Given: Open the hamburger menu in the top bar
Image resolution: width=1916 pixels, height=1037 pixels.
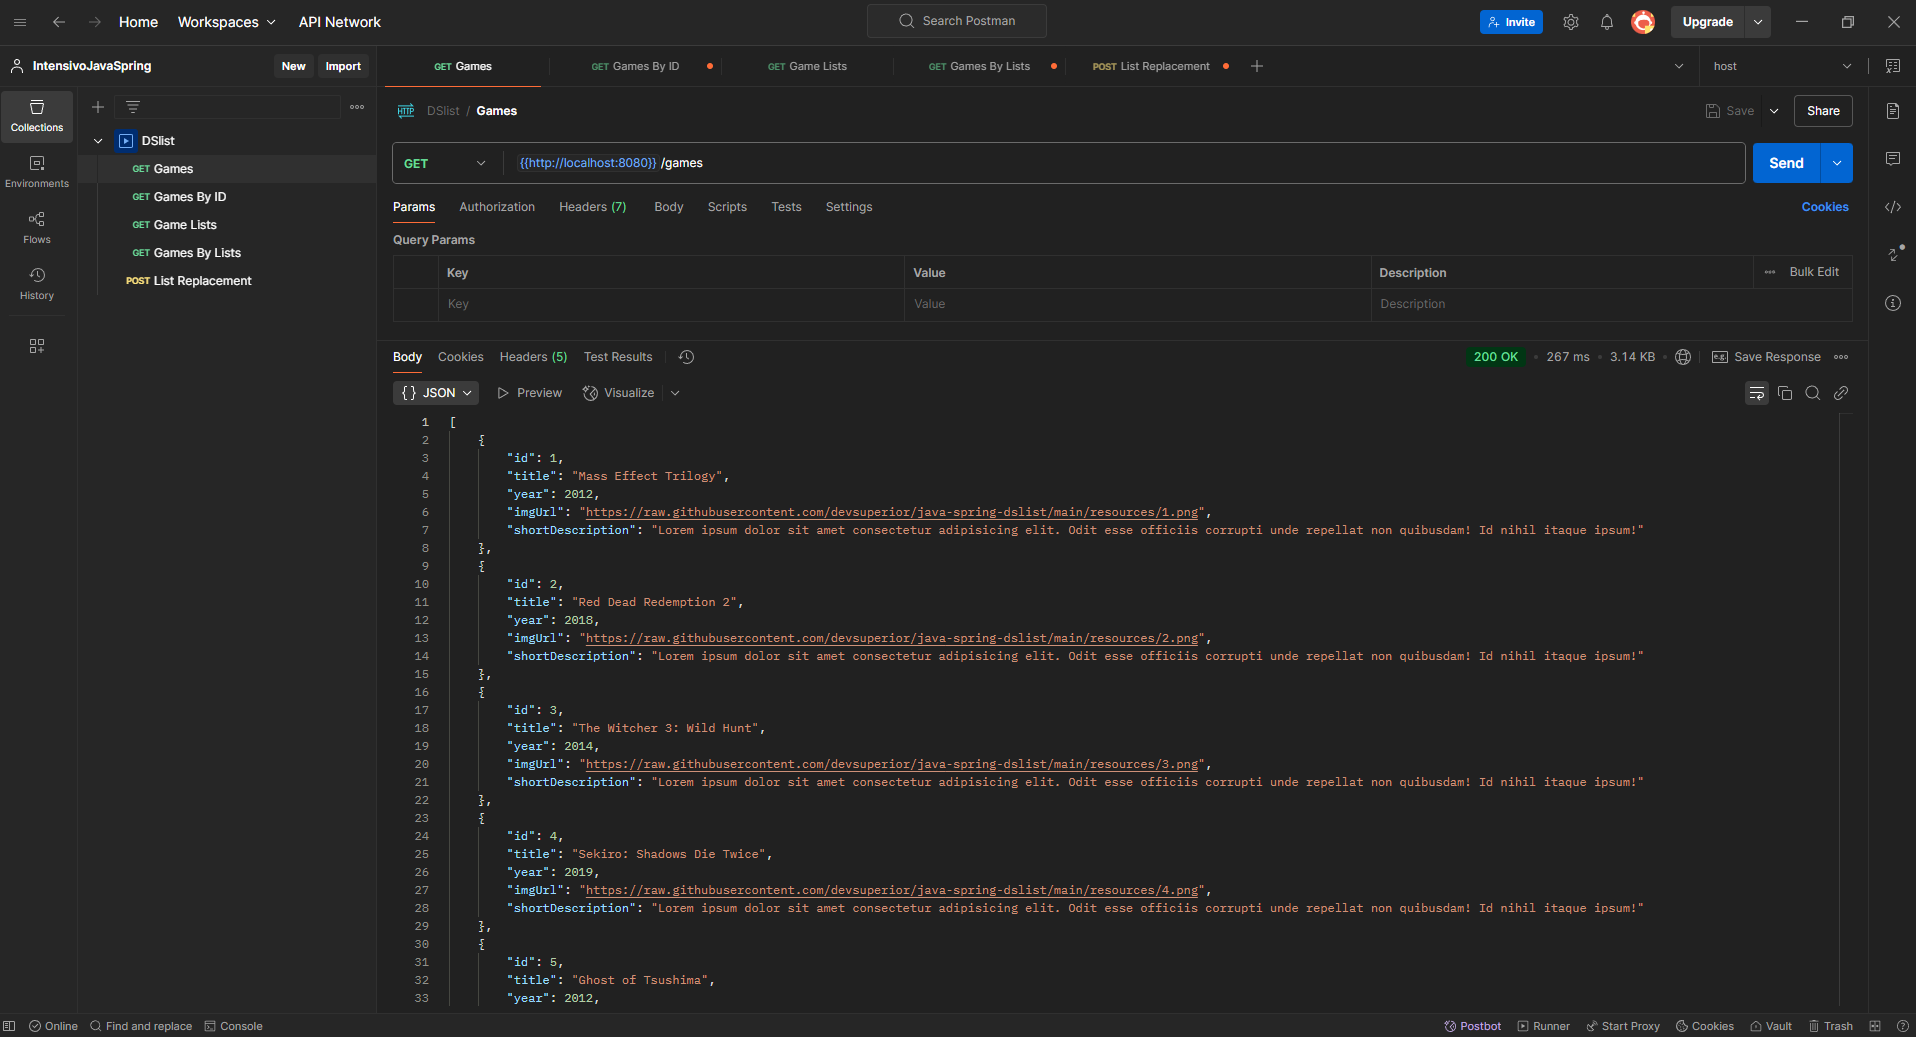Looking at the screenshot, I should [x=20, y=22].
